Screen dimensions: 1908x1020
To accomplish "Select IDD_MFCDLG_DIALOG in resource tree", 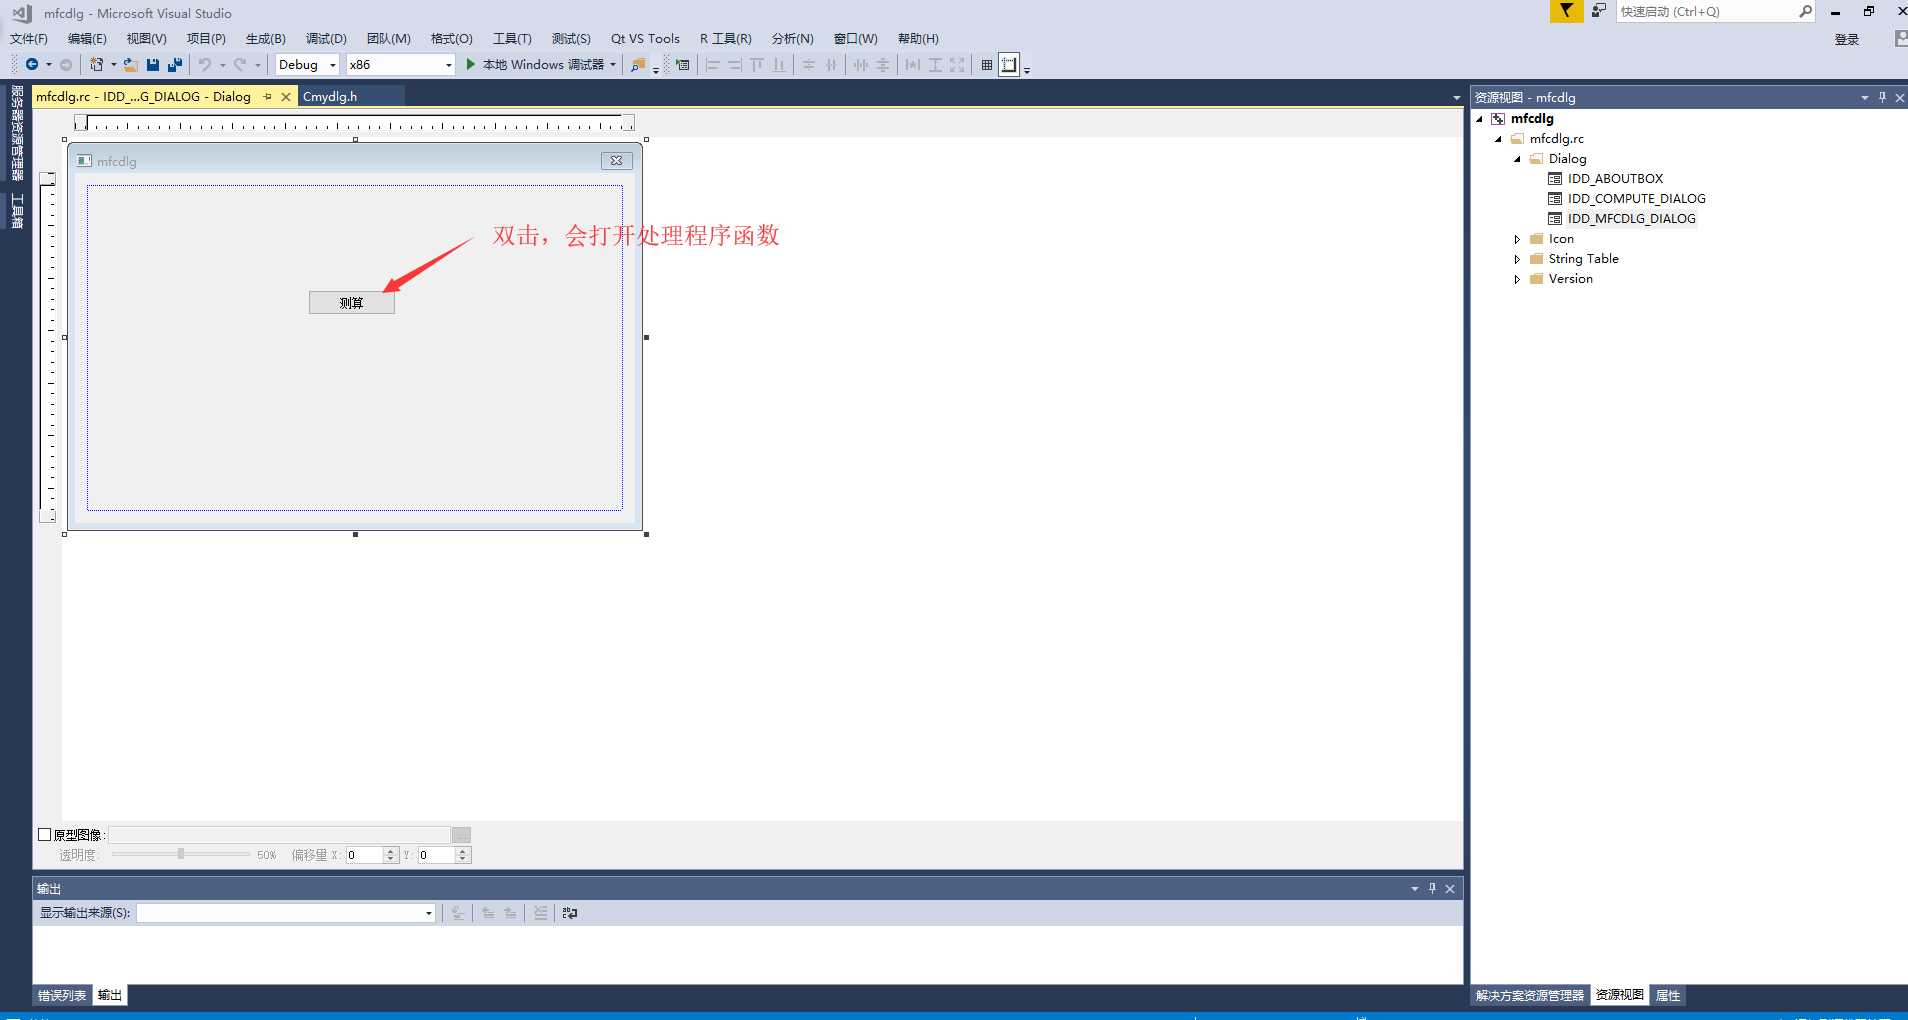I will coord(1631,219).
